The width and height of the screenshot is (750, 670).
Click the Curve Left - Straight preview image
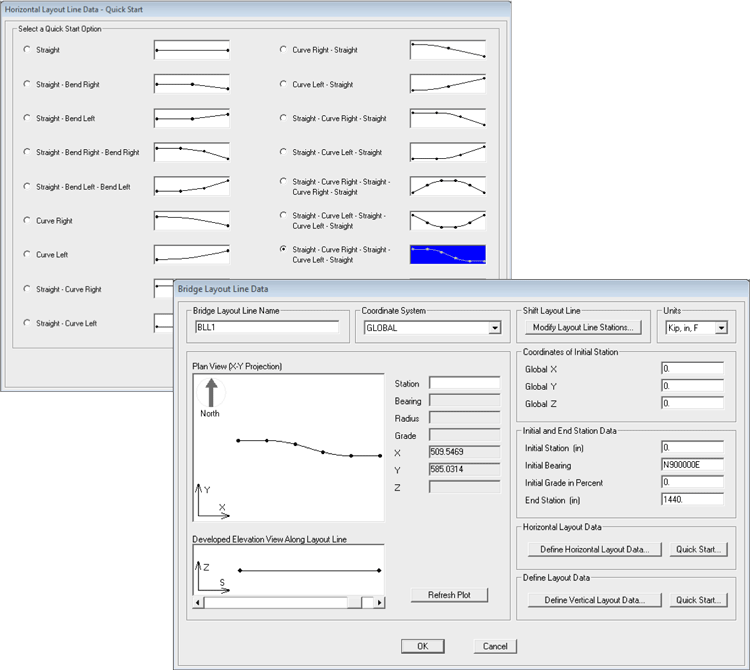click(447, 85)
